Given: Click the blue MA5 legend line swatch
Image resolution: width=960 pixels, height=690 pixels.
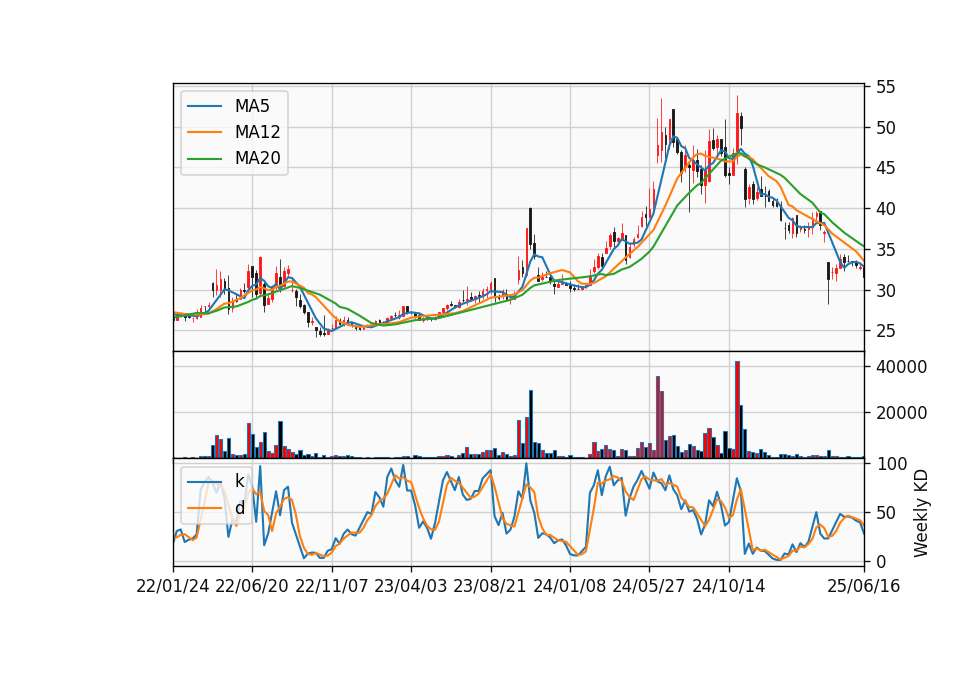Looking at the screenshot, I should click(204, 106).
